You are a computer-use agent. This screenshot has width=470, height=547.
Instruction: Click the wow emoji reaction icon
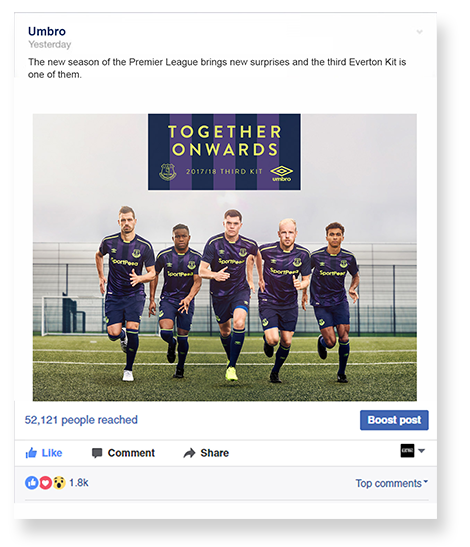[x=59, y=483]
